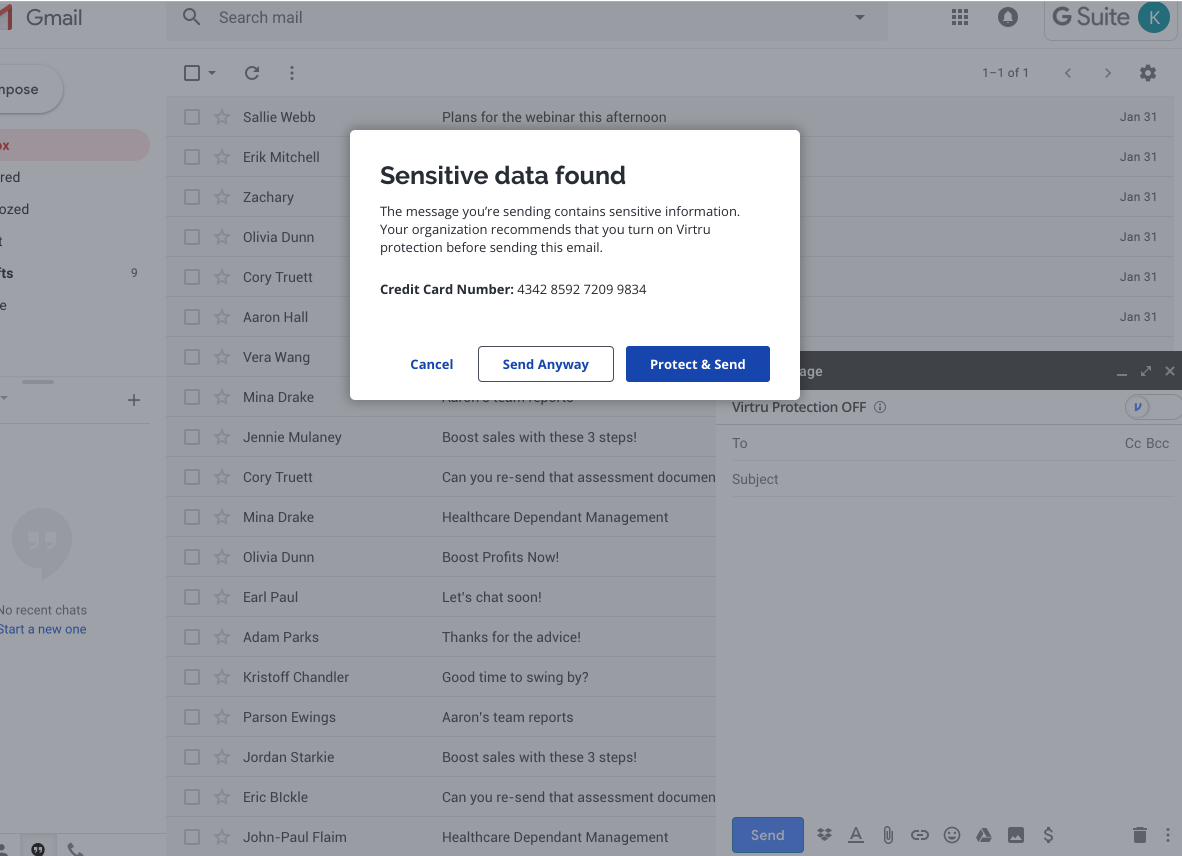This screenshot has width=1182, height=856.
Task: Click Virtru Protection info icon
Action: 880,407
